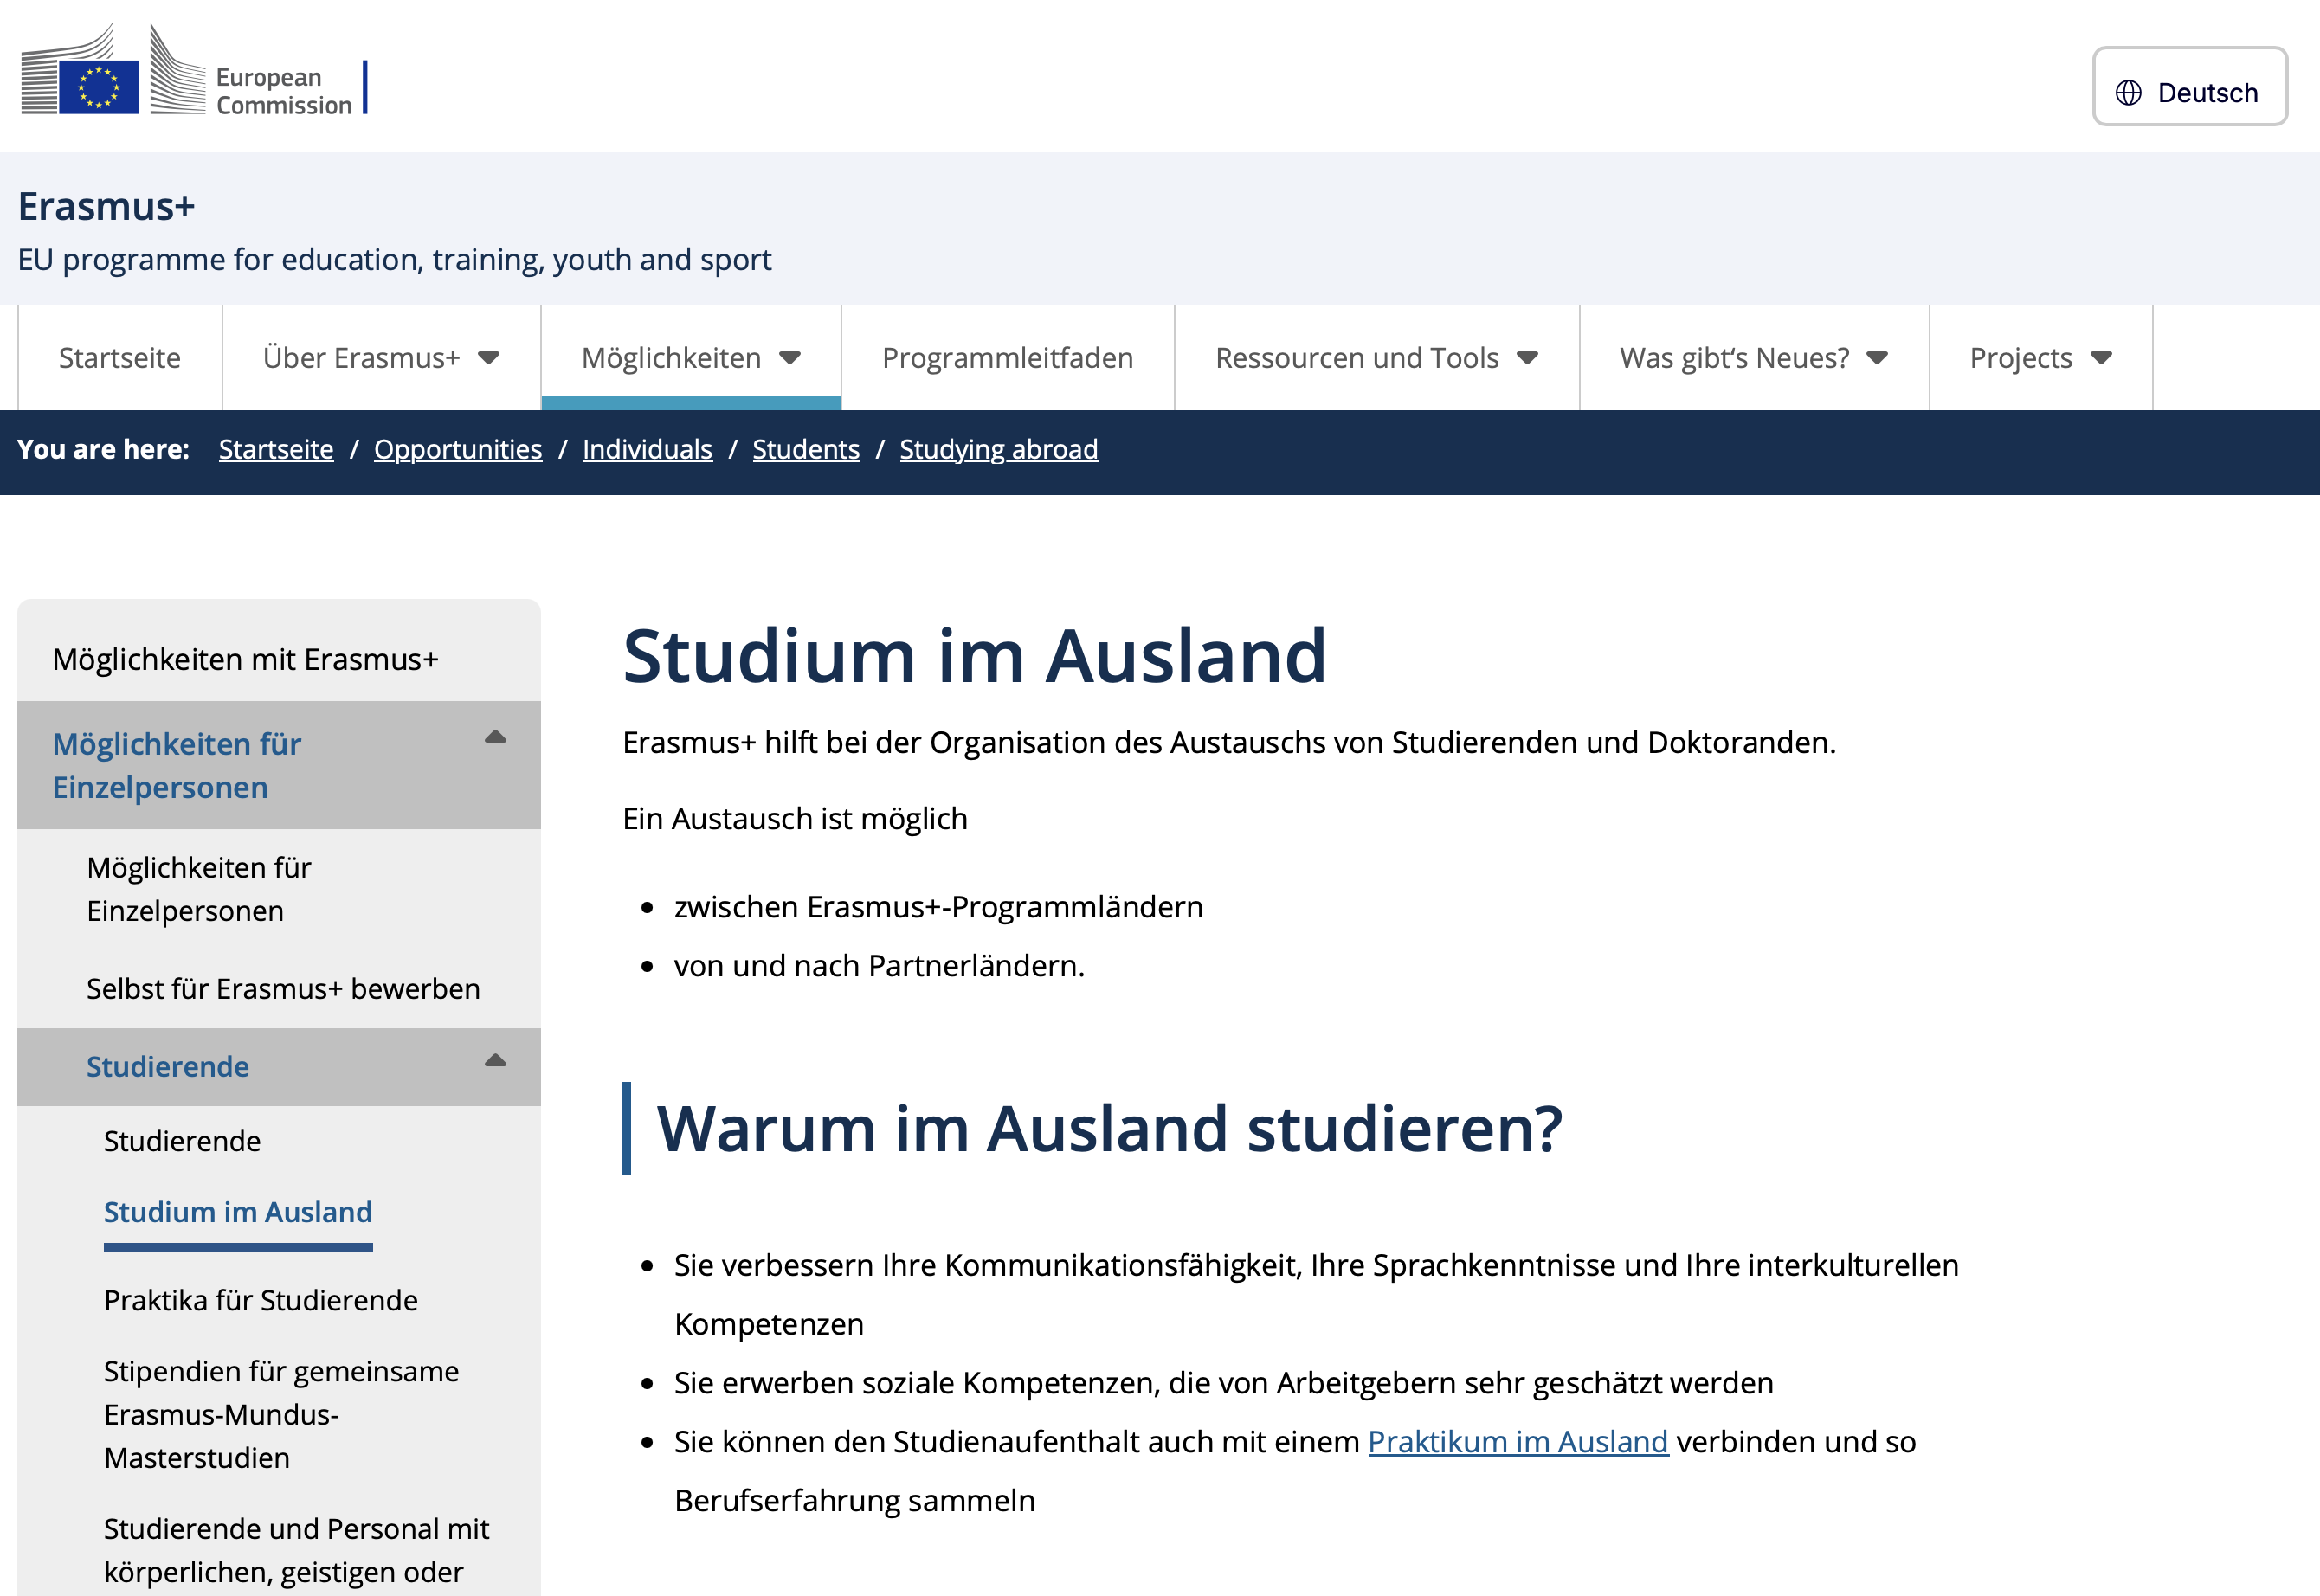Open the Ressourcen und Tools menu
Viewport: 2320px width, 1596px height.
pos(1376,357)
